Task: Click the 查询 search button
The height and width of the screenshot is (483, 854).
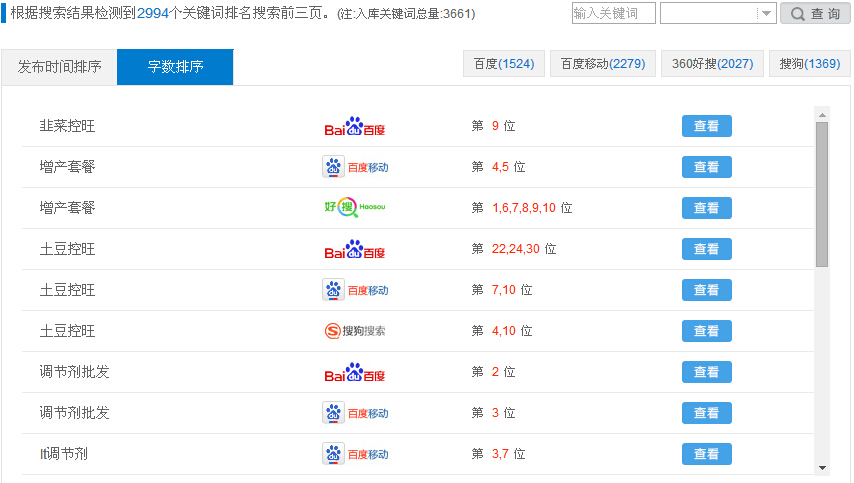Action: coord(815,14)
